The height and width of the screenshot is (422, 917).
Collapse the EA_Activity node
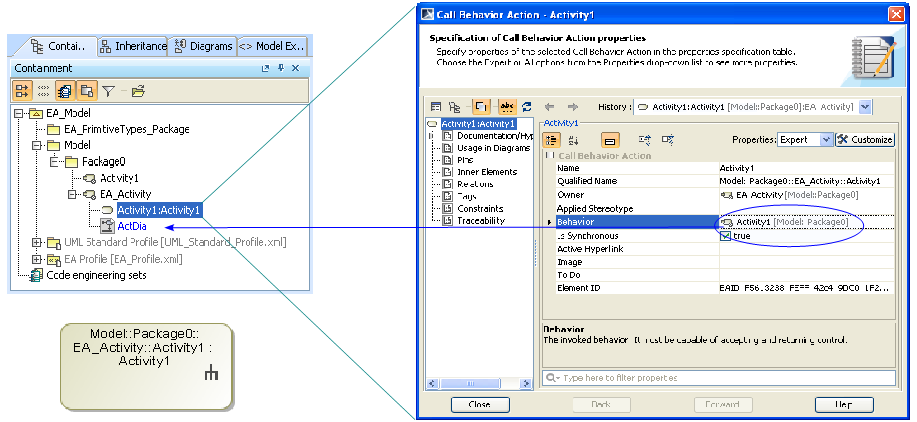click(72, 194)
